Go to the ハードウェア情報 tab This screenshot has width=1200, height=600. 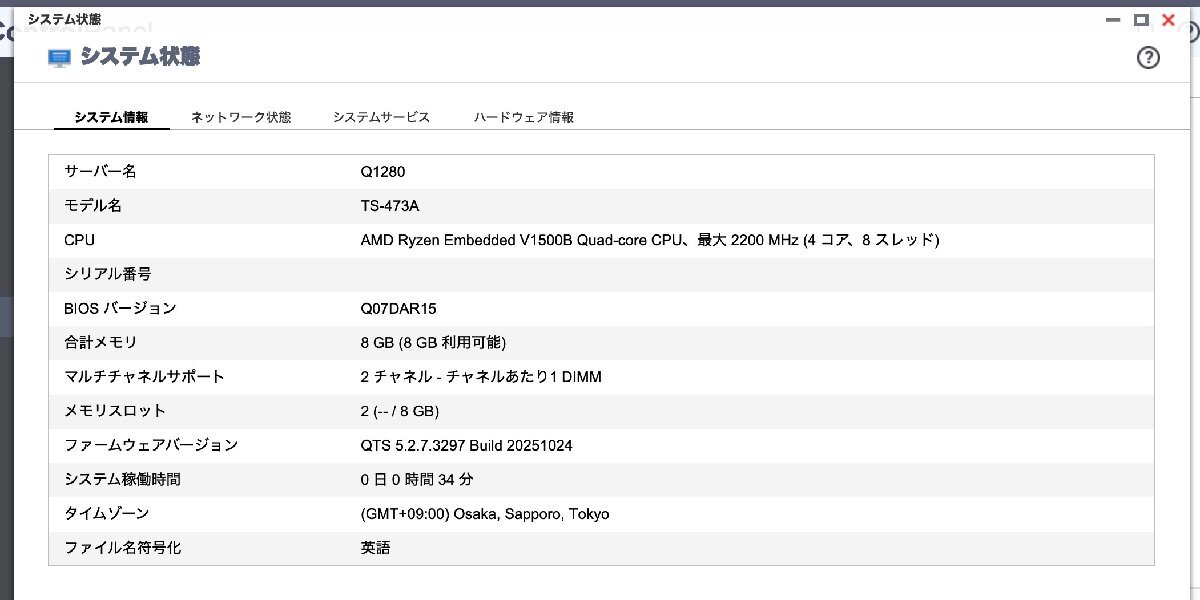(x=524, y=117)
